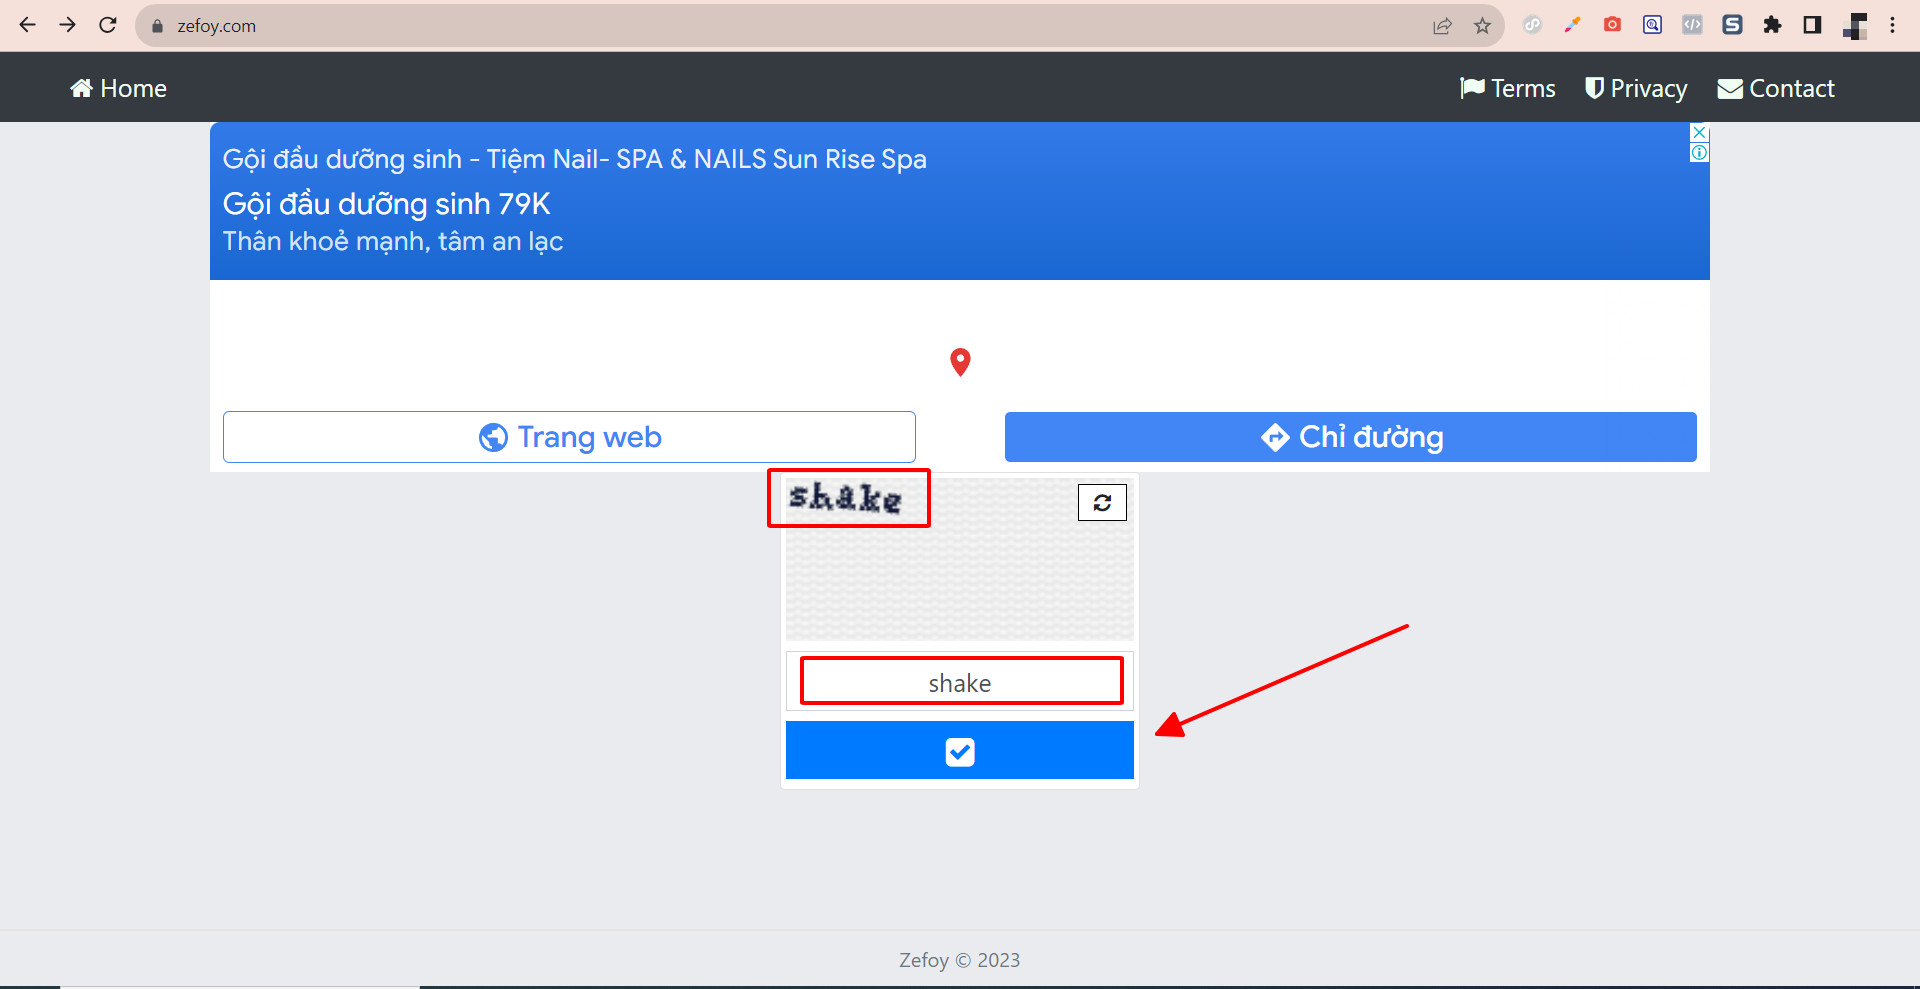1920x989 pixels.
Task: Click the captcha text input field
Action: point(960,682)
